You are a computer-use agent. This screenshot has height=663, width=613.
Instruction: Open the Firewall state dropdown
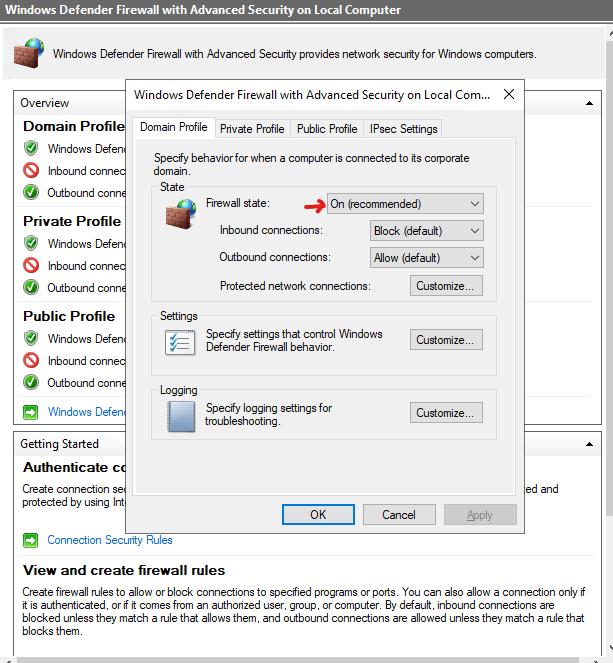pos(405,204)
